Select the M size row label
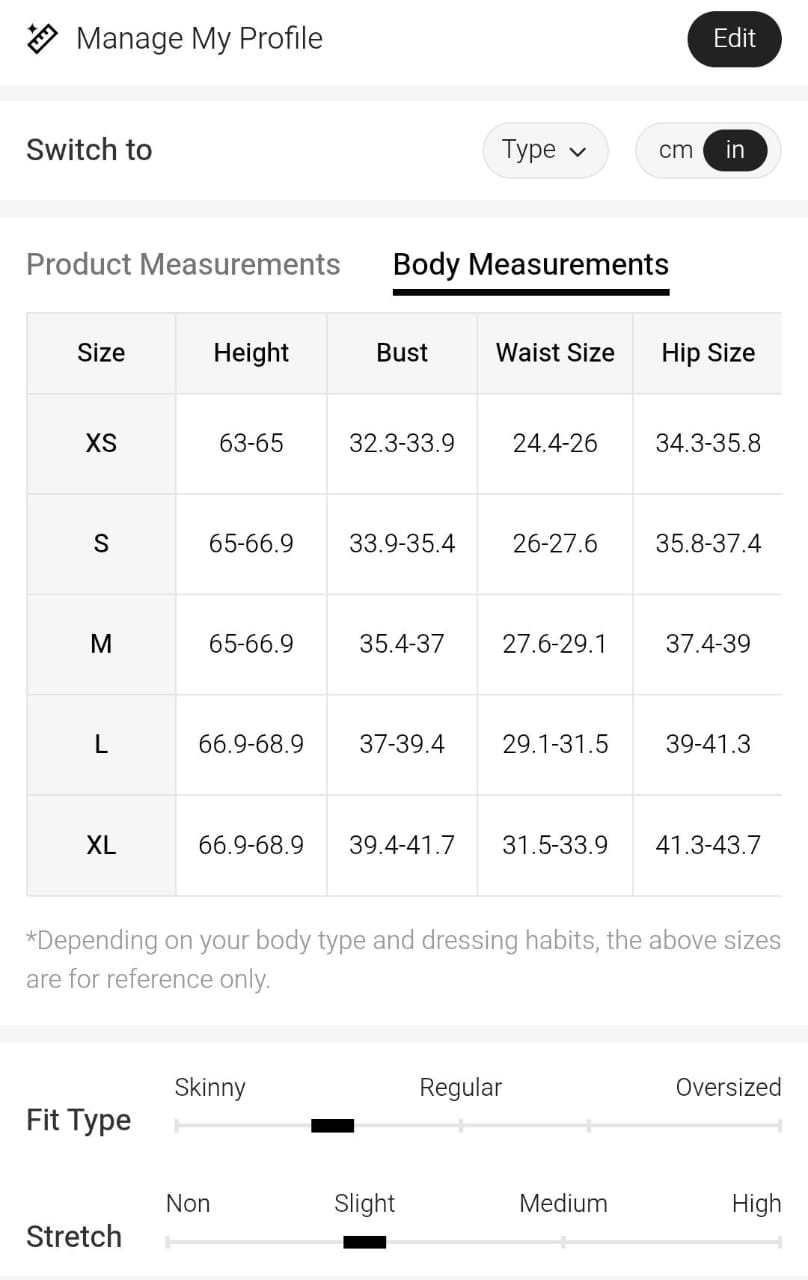This screenshot has width=808, height=1280. pos(101,644)
